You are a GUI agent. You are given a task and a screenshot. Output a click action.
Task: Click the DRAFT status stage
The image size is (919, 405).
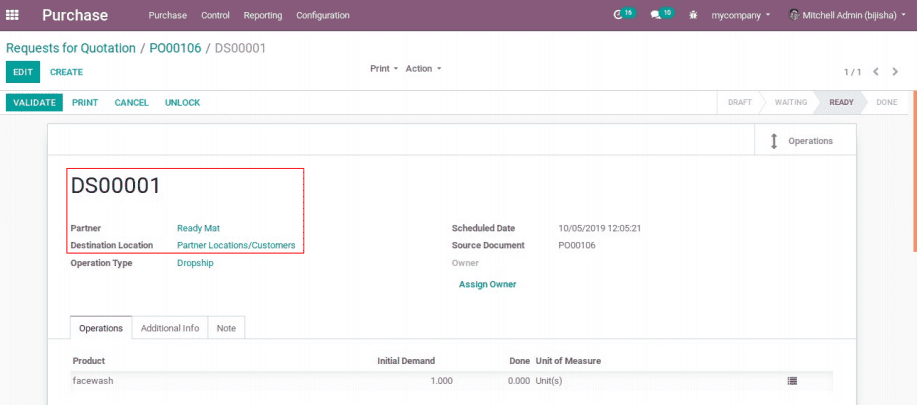point(740,102)
